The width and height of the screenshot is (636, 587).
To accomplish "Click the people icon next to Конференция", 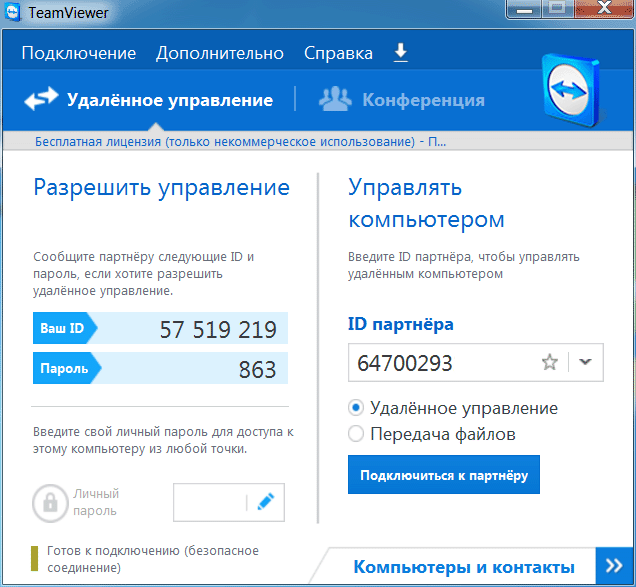I will point(335,99).
